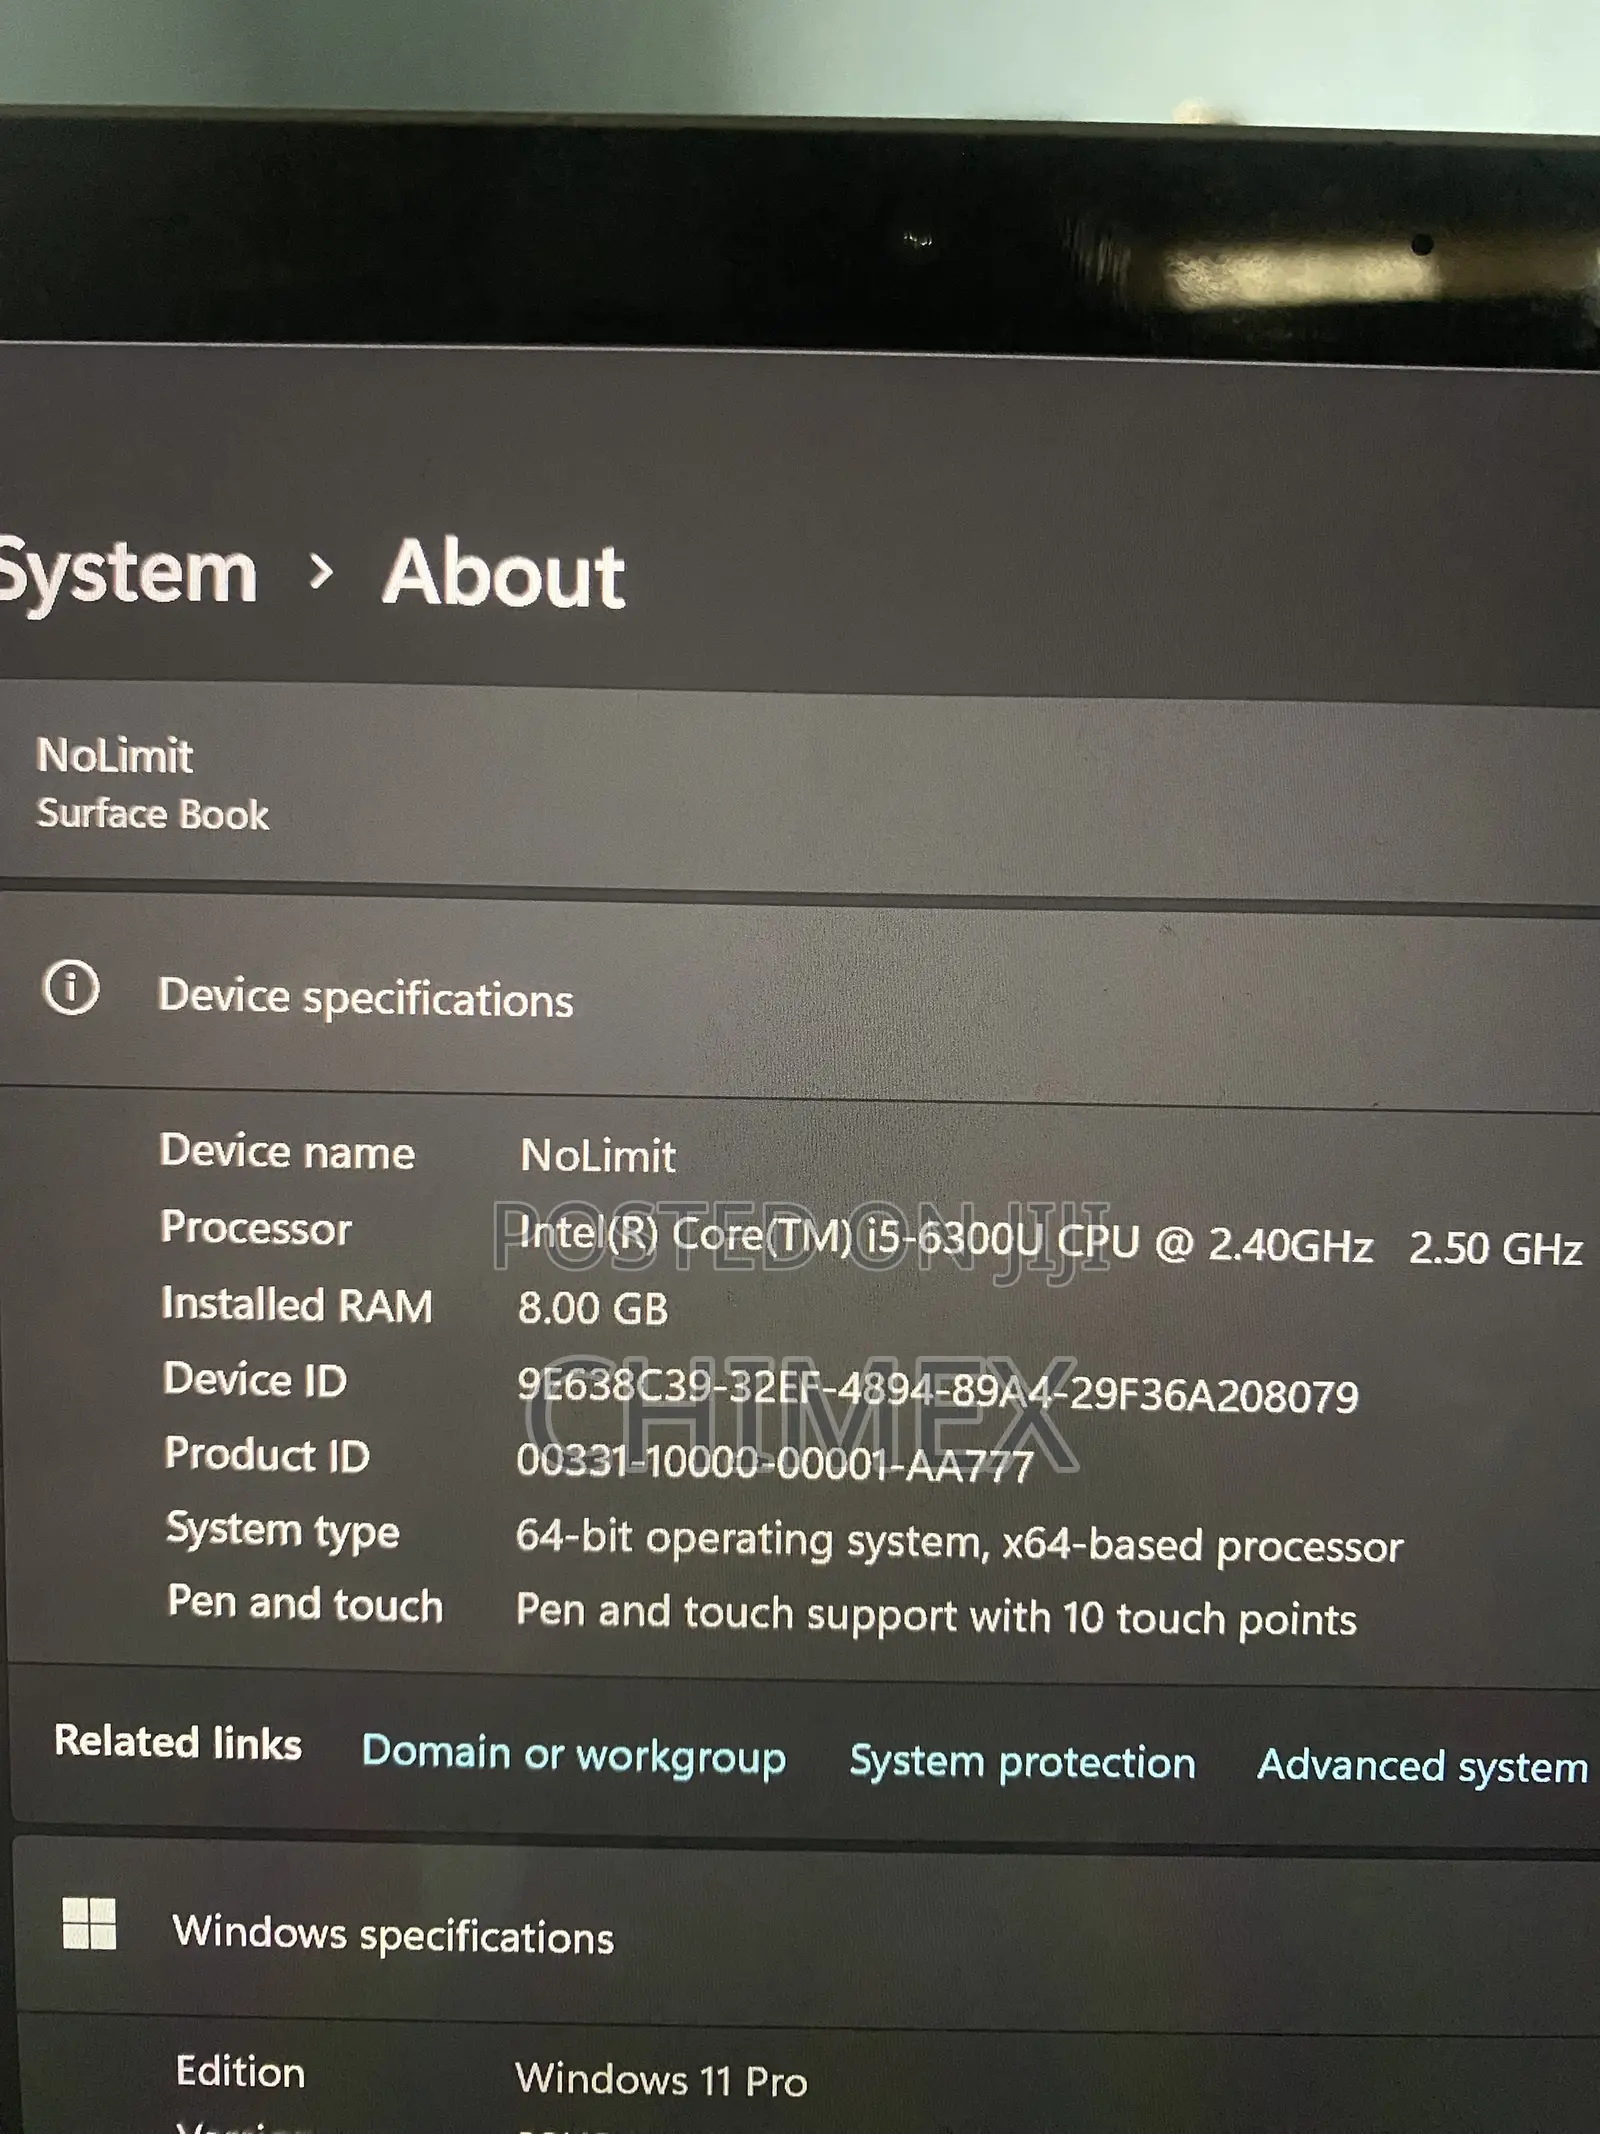Viewport: 1600px width, 2134px height.
Task: Open the Advanced system settings link
Action: [1424, 1768]
